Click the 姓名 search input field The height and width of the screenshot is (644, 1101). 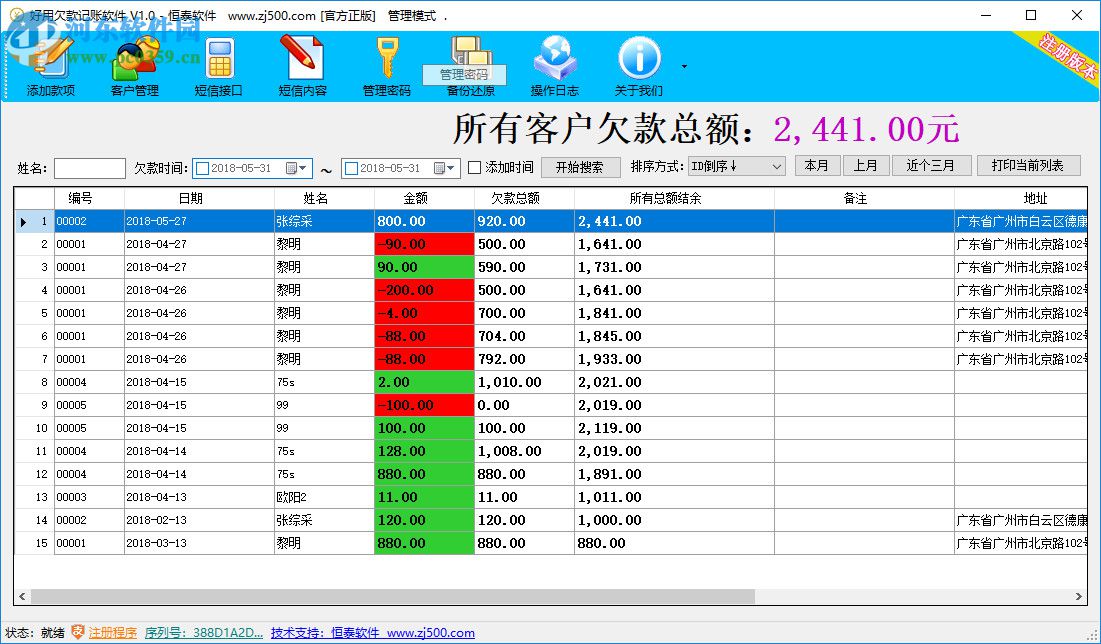tap(90, 169)
